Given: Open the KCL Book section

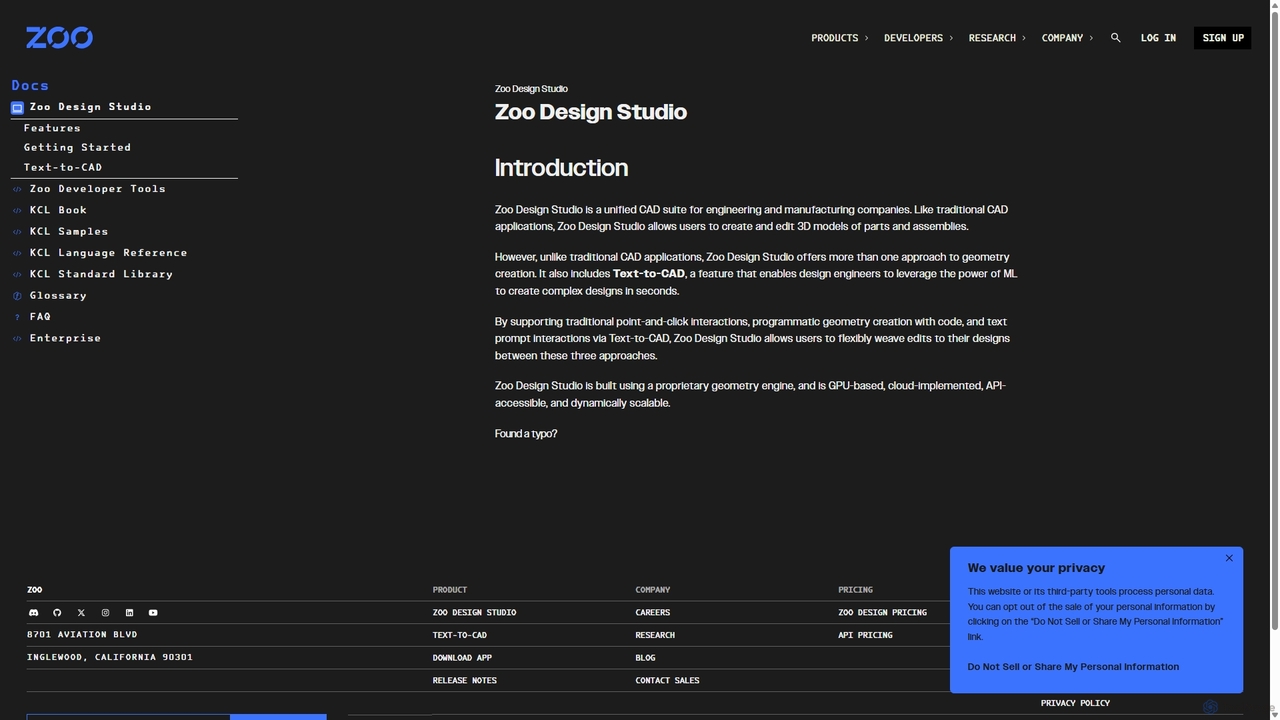Looking at the screenshot, I should (x=58, y=210).
